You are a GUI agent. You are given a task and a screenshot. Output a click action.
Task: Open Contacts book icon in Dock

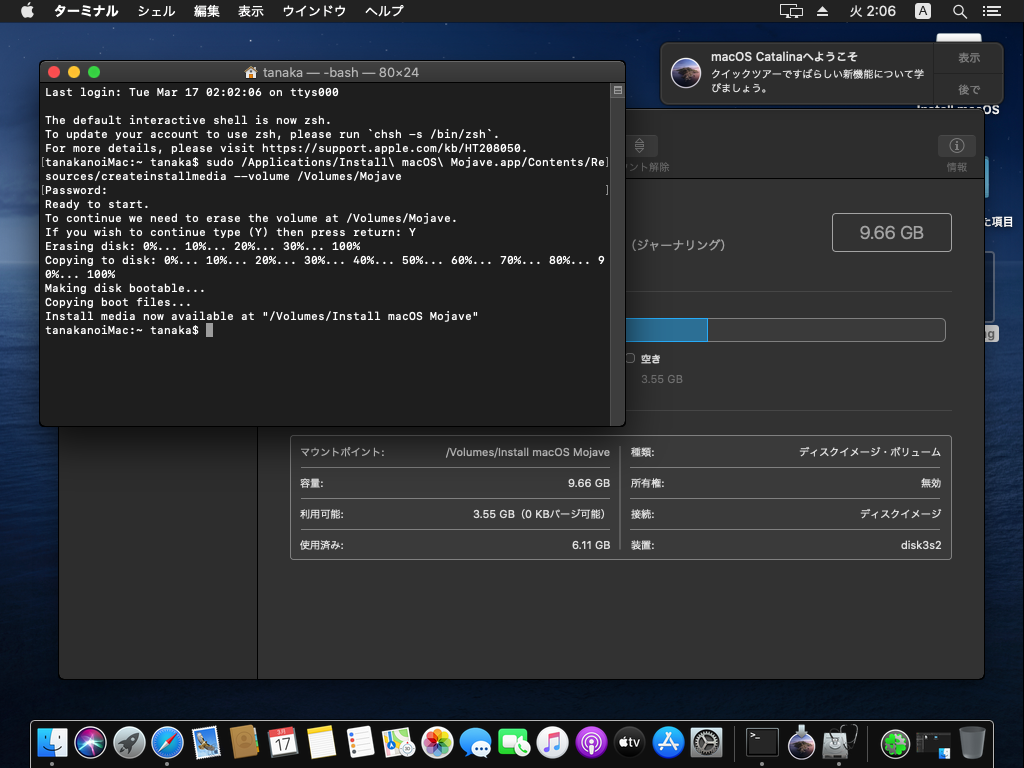pyautogui.click(x=245, y=743)
